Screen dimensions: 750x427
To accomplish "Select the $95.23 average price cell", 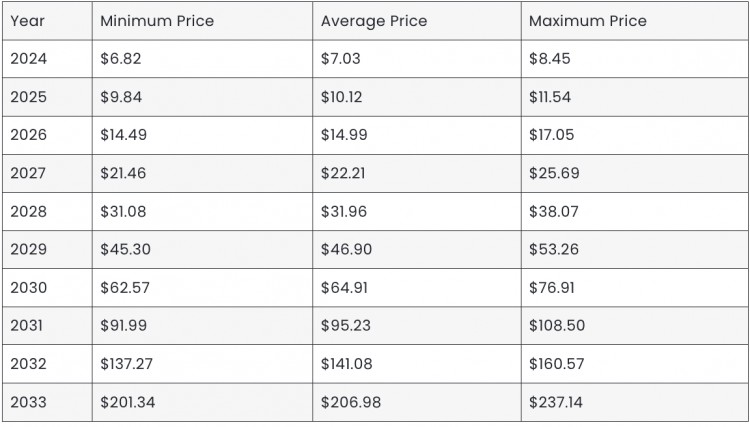I will point(417,325).
